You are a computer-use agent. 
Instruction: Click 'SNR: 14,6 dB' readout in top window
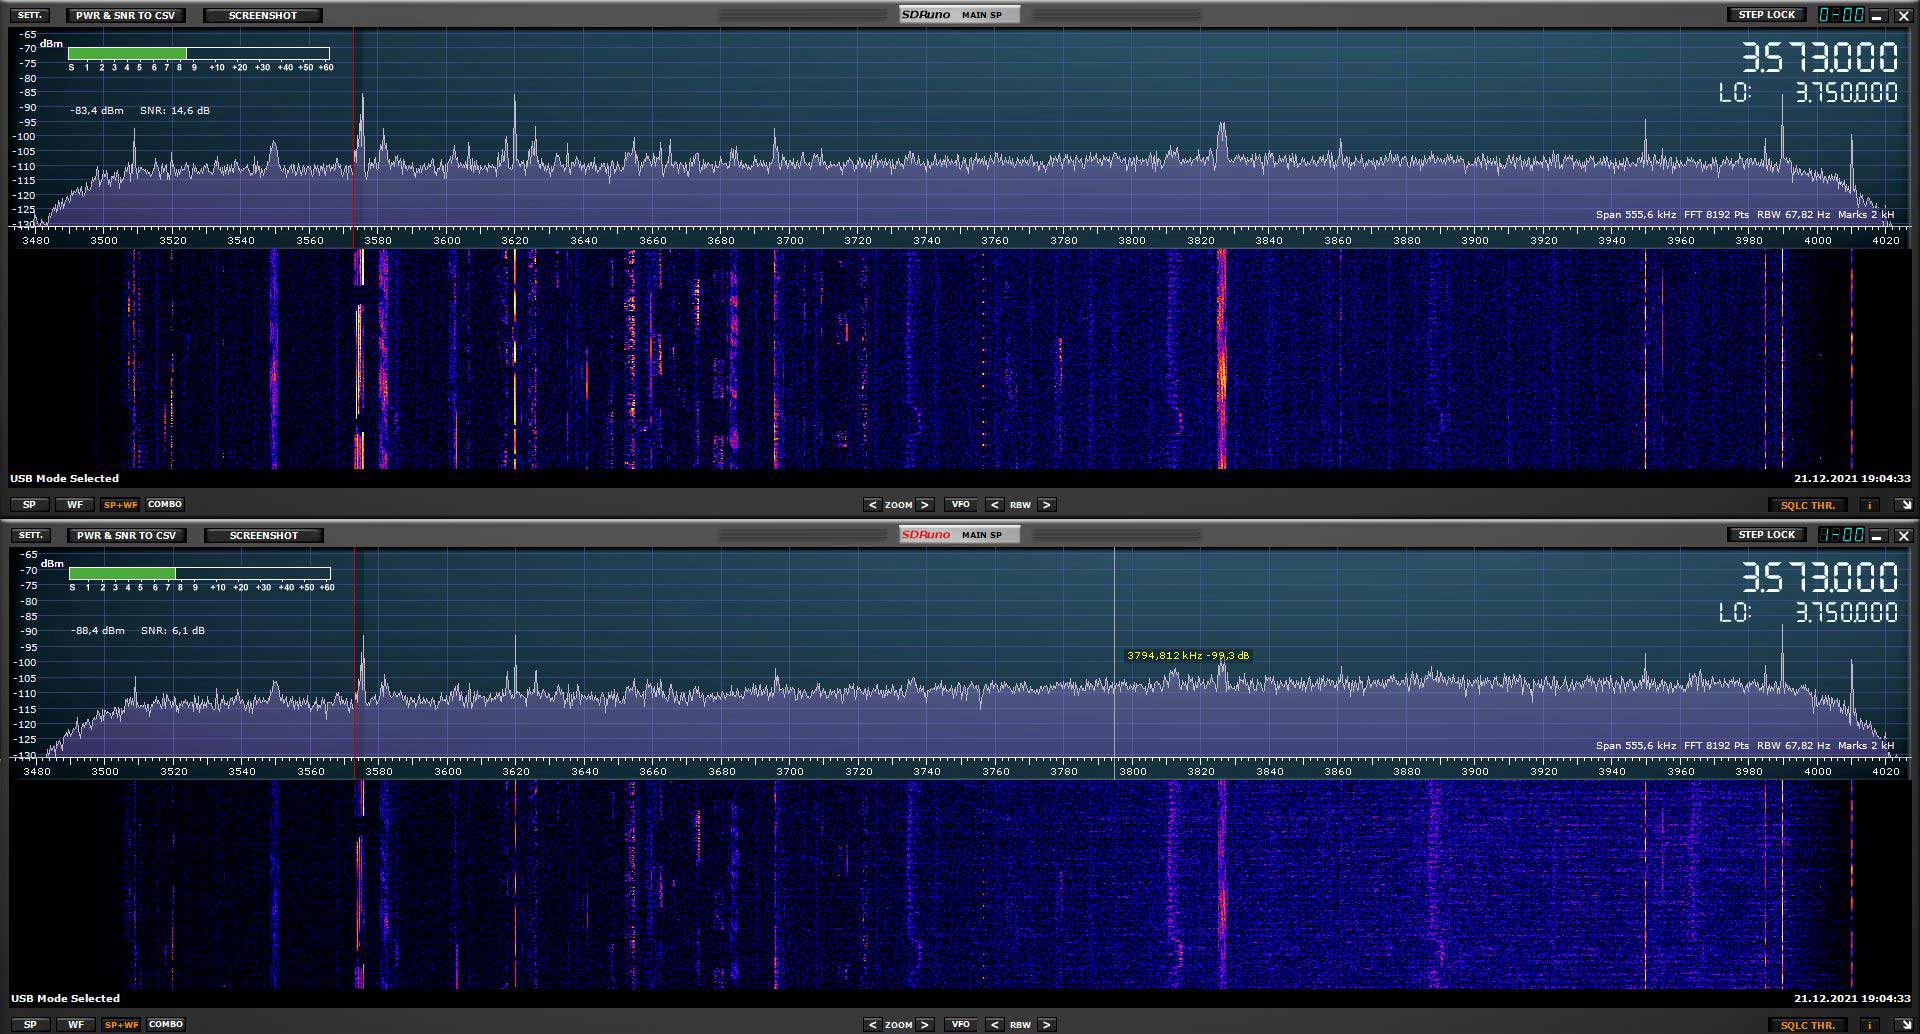click(175, 111)
